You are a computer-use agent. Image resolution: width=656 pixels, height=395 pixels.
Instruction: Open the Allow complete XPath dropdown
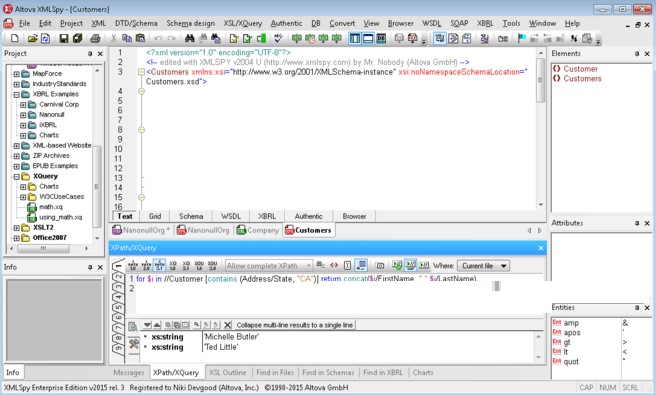click(x=269, y=266)
